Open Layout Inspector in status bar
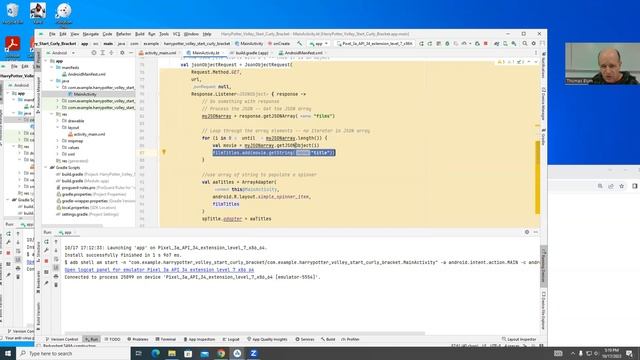 [x=518, y=339]
